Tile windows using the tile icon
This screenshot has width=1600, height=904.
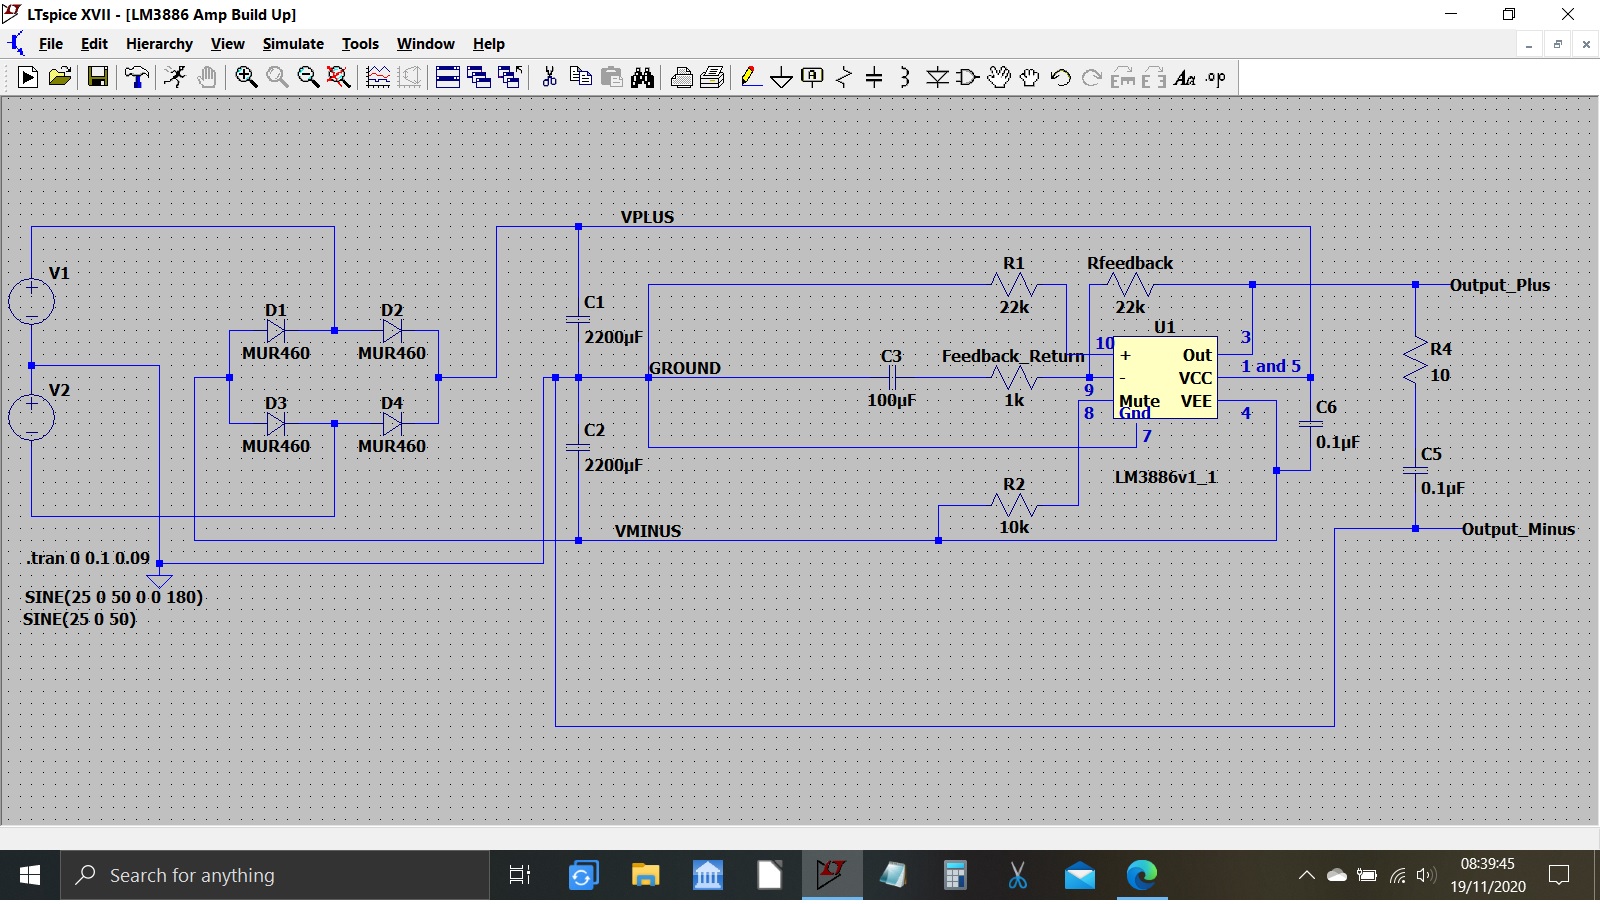(448, 77)
